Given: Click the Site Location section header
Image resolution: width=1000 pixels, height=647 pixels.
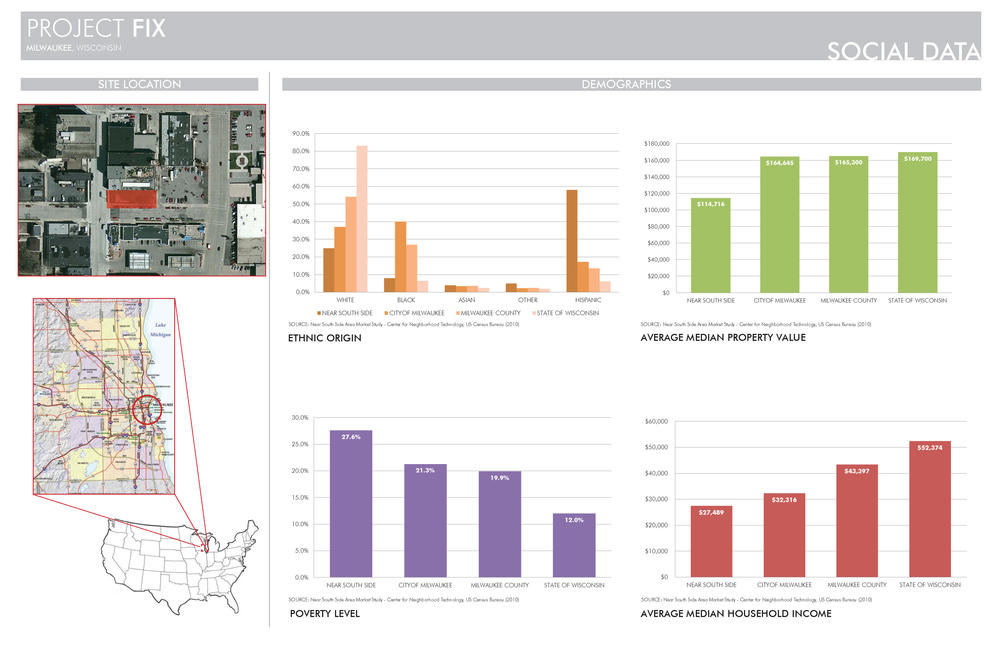Looking at the screenshot, I should [139, 85].
